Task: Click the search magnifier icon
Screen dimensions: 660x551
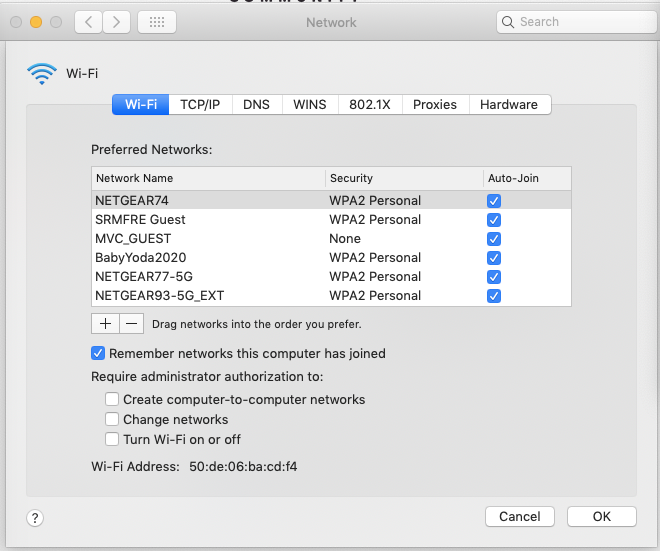Action: click(x=510, y=22)
